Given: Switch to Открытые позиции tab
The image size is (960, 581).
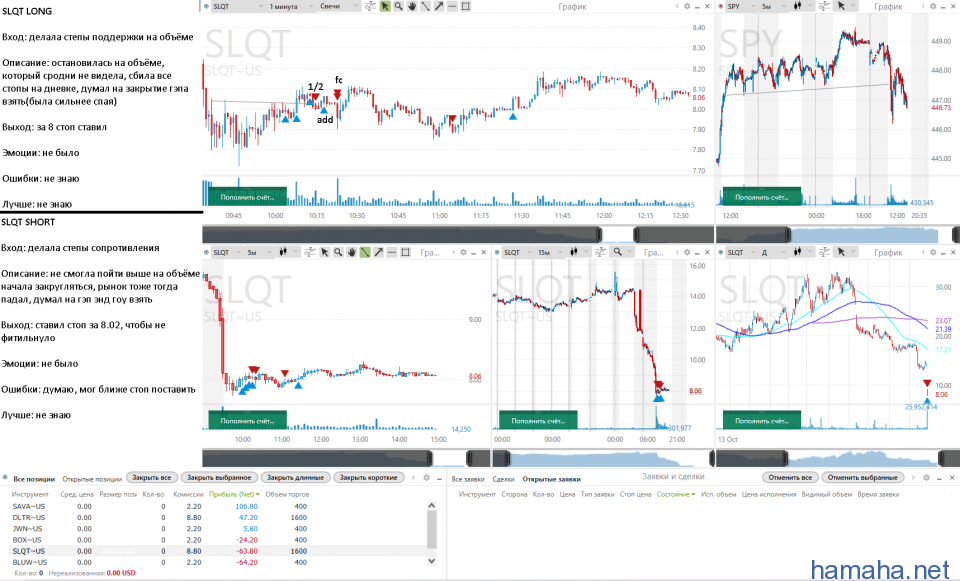Looking at the screenshot, I should [x=89, y=478].
